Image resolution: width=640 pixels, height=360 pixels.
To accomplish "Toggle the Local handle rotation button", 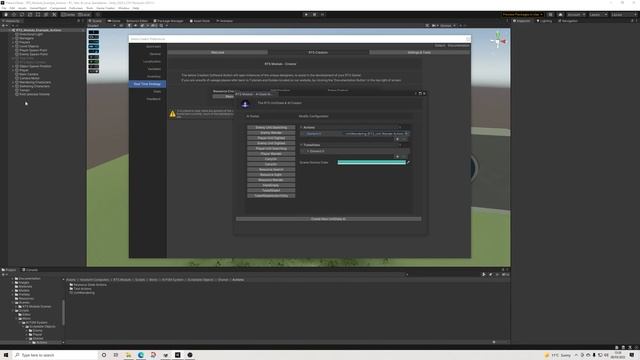I will 84,15.
